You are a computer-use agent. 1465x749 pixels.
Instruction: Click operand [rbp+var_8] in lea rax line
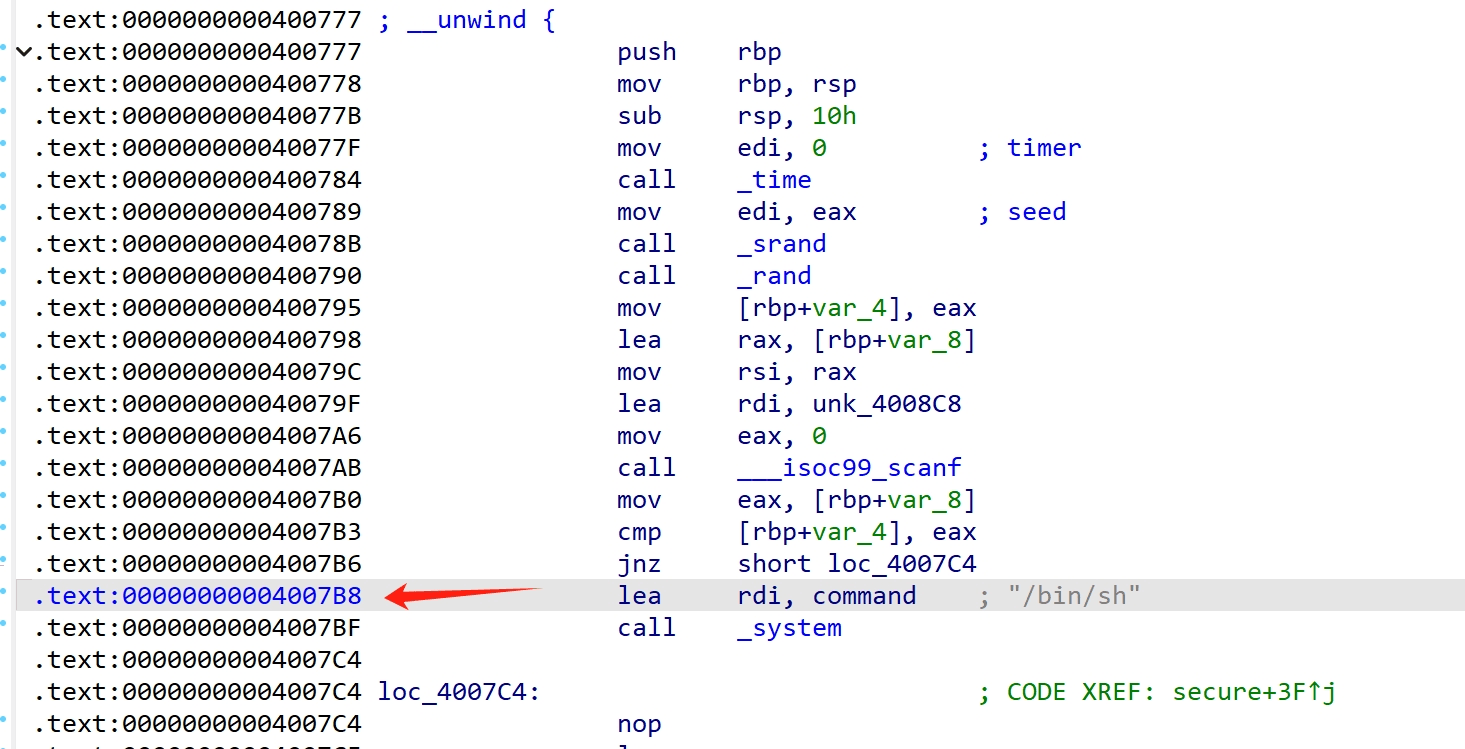tap(894, 340)
